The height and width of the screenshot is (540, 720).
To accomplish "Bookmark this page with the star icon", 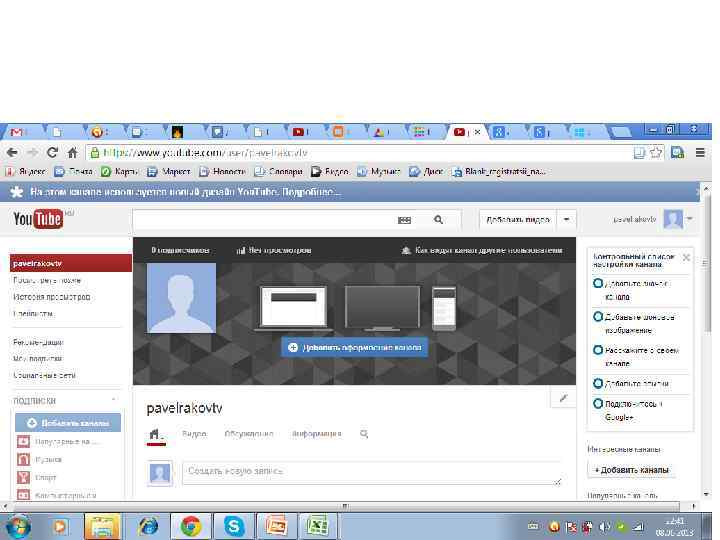I will [x=656, y=152].
